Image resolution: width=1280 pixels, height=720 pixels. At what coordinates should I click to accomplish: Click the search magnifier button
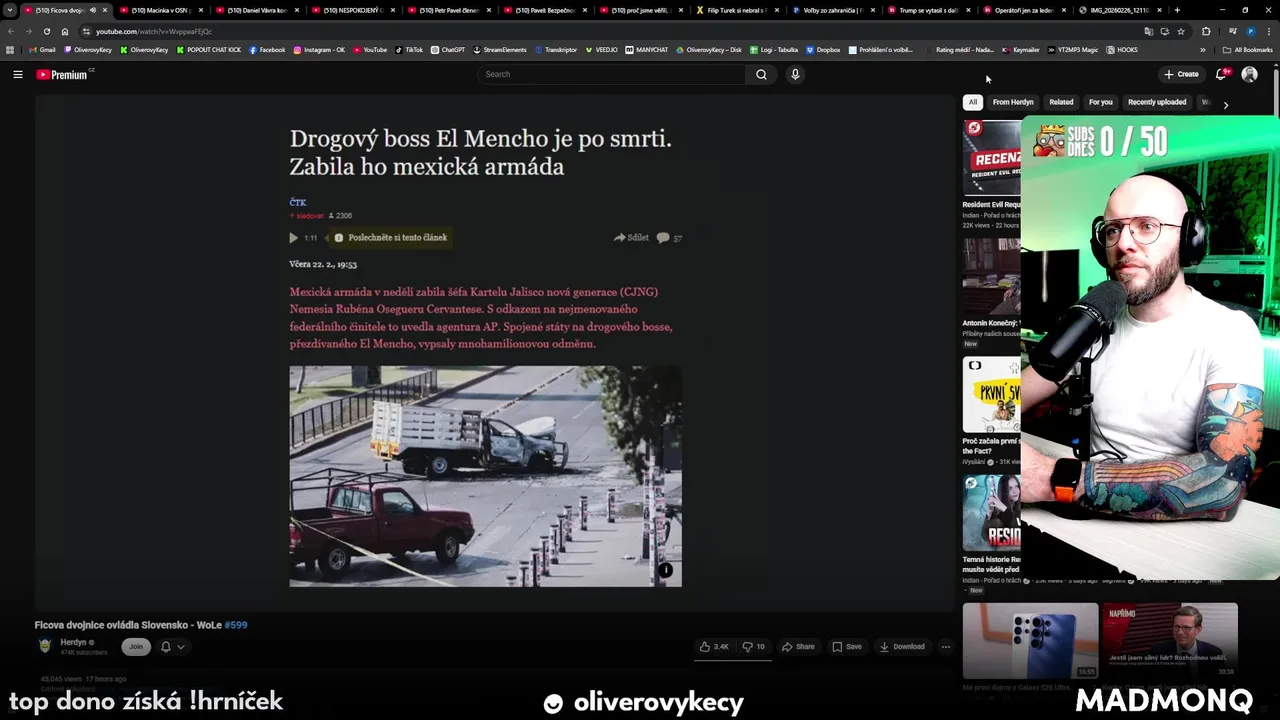tap(761, 74)
